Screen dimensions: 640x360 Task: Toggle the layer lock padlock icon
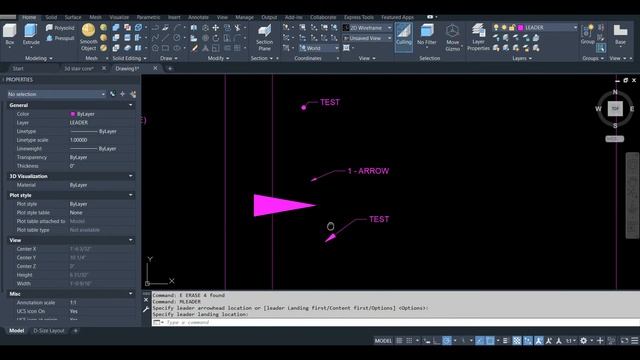tap(512, 27)
